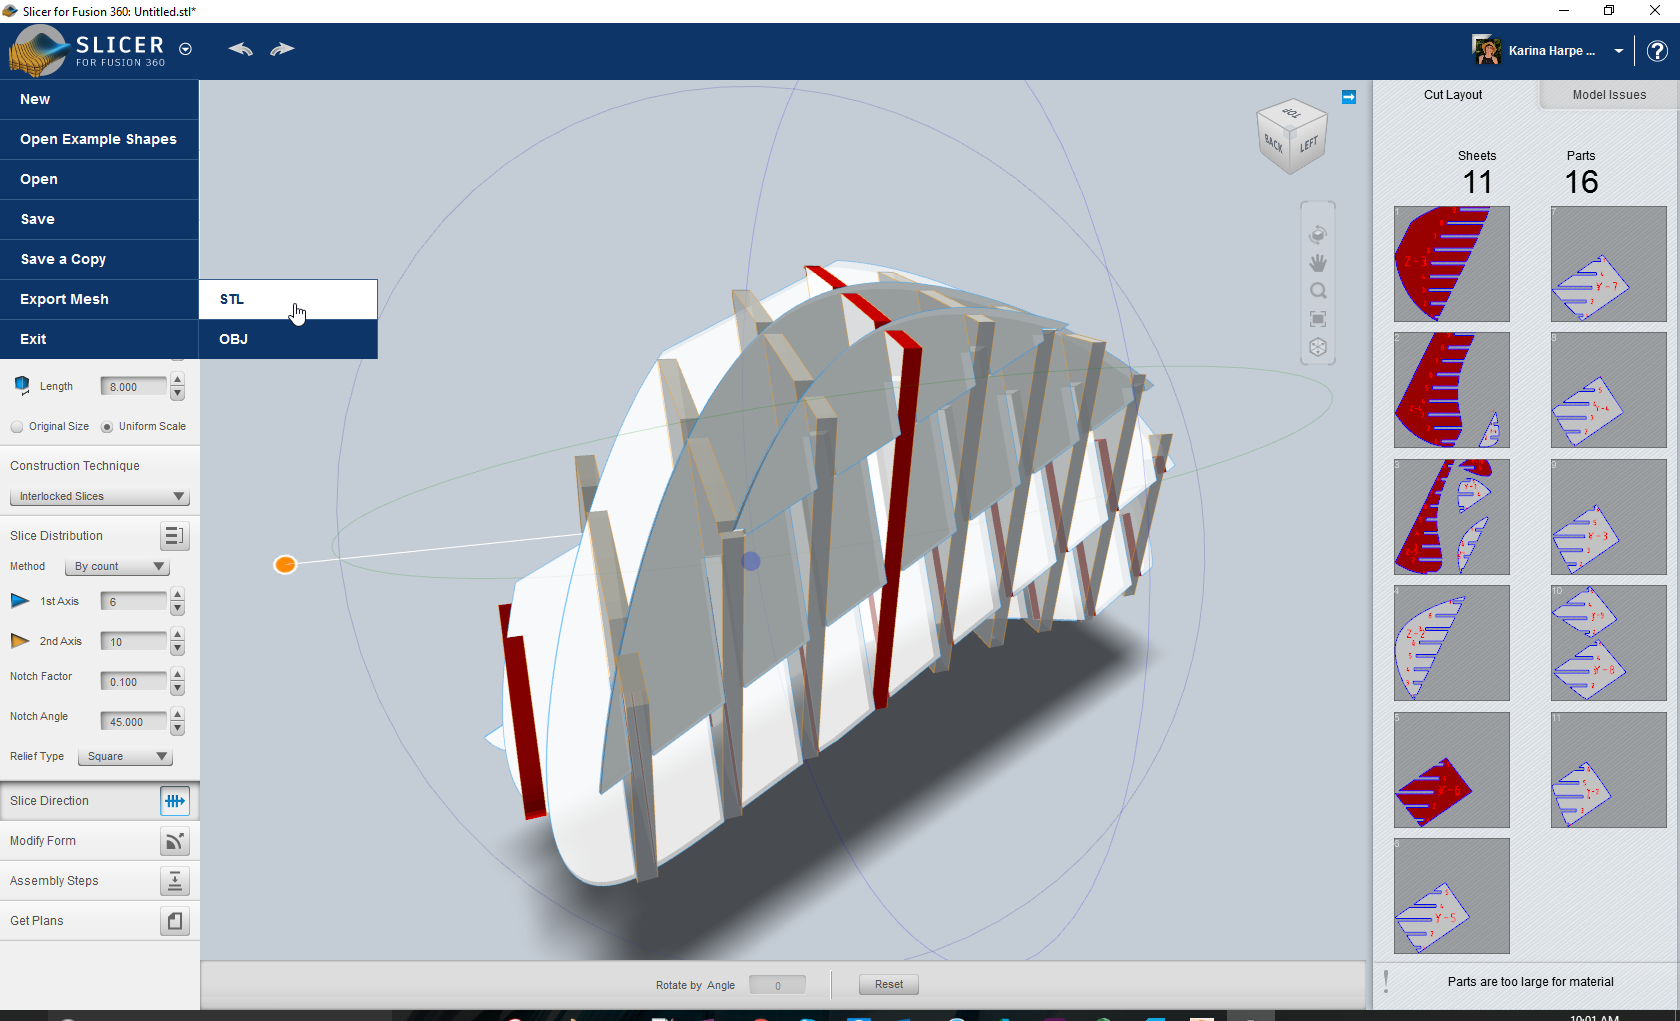Open the Method dropdown set to By count
1680x1021 pixels.
click(x=116, y=566)
